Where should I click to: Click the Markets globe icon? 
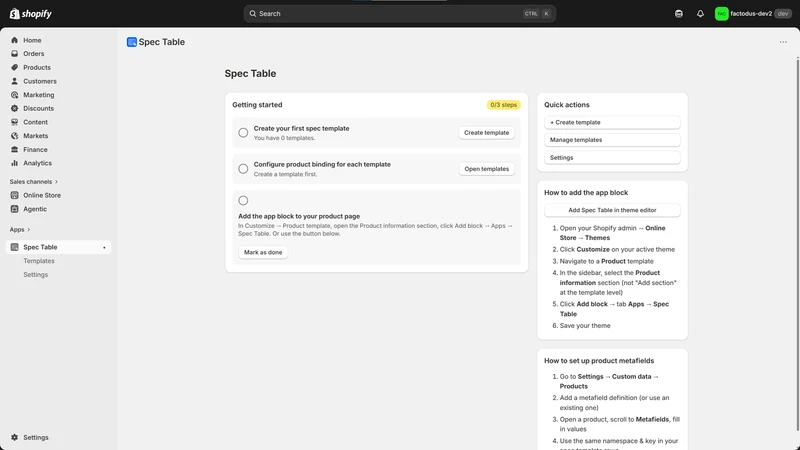pyautogui.click(x=14, y=136)
